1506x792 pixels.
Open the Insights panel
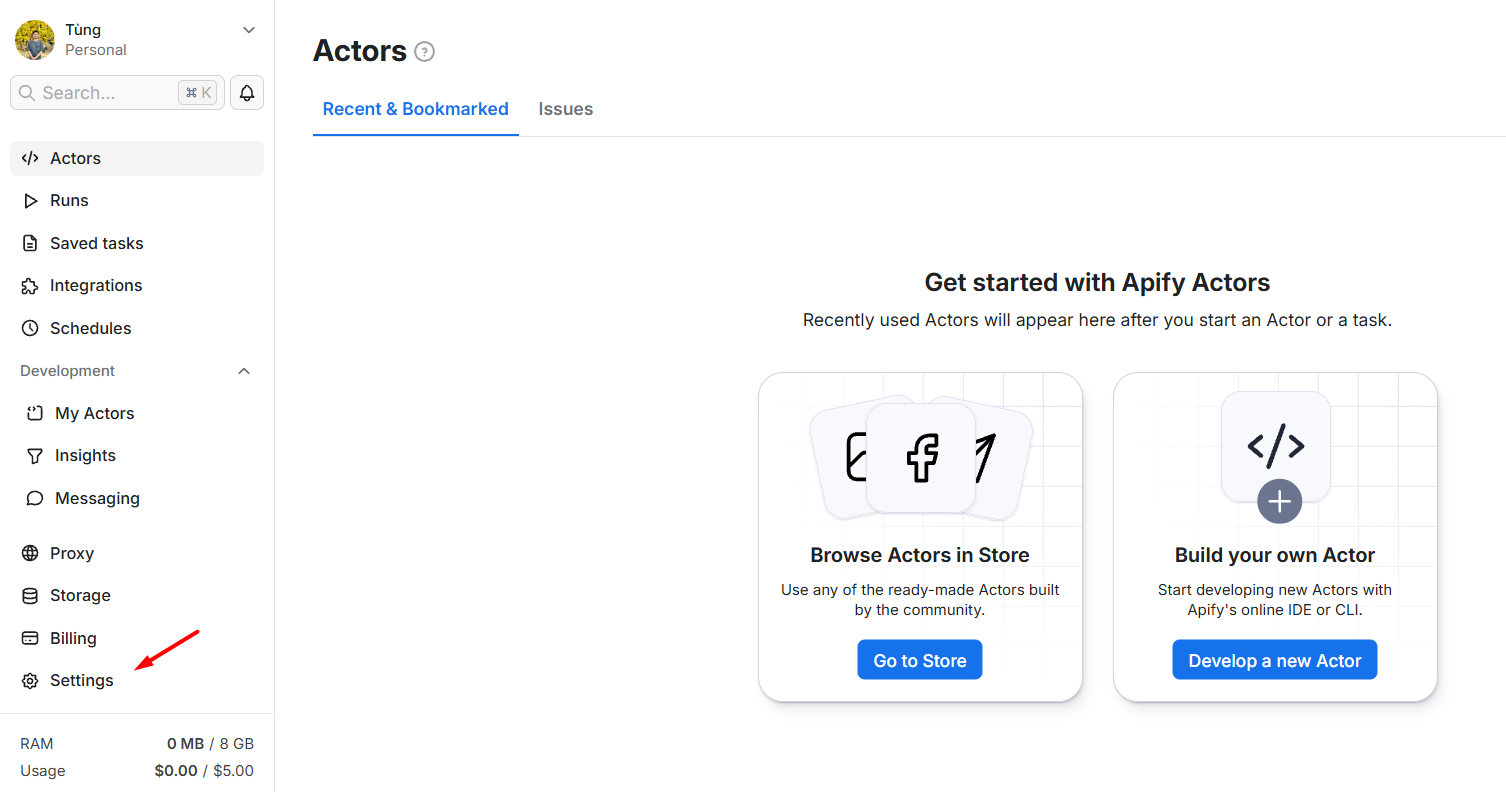85,455
